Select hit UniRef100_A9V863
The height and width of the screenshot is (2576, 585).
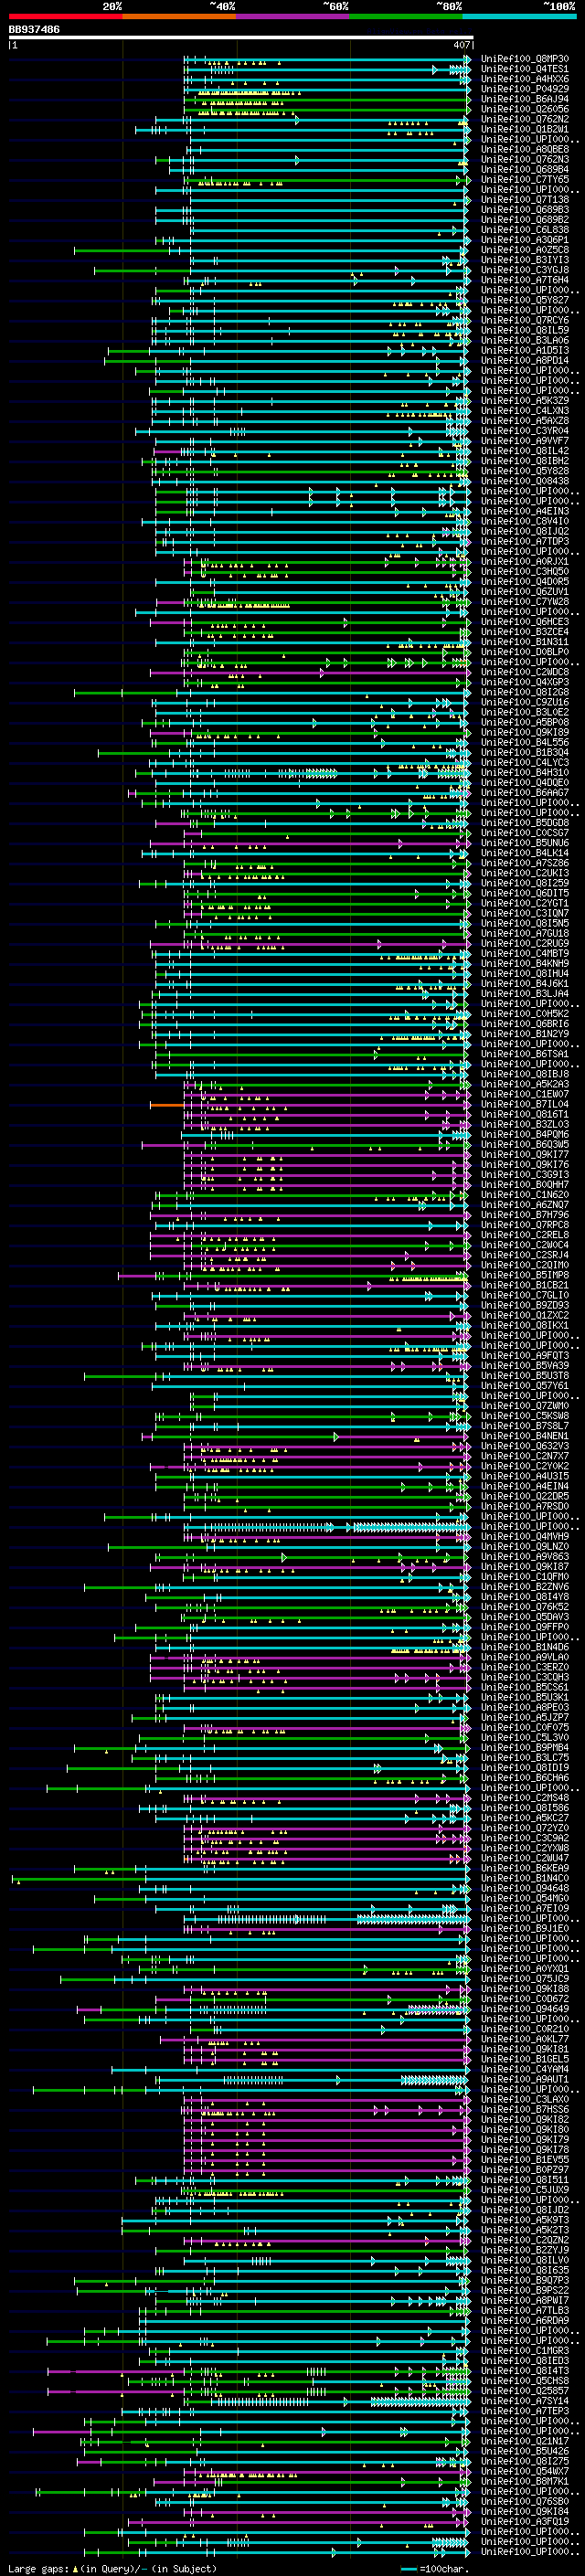(x=525, y=1556)
